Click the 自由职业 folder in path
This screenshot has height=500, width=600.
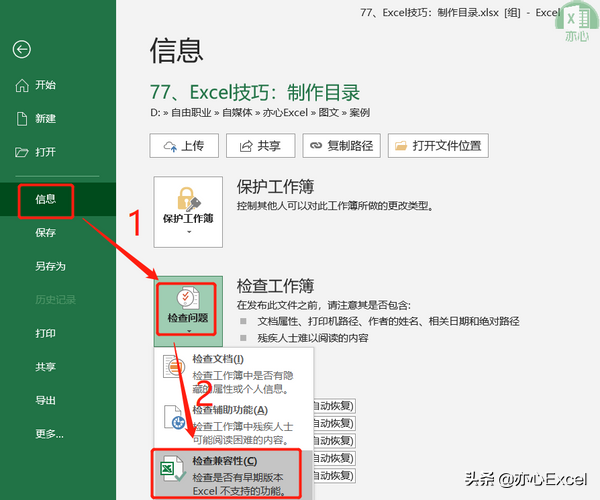tap(191, 113)
